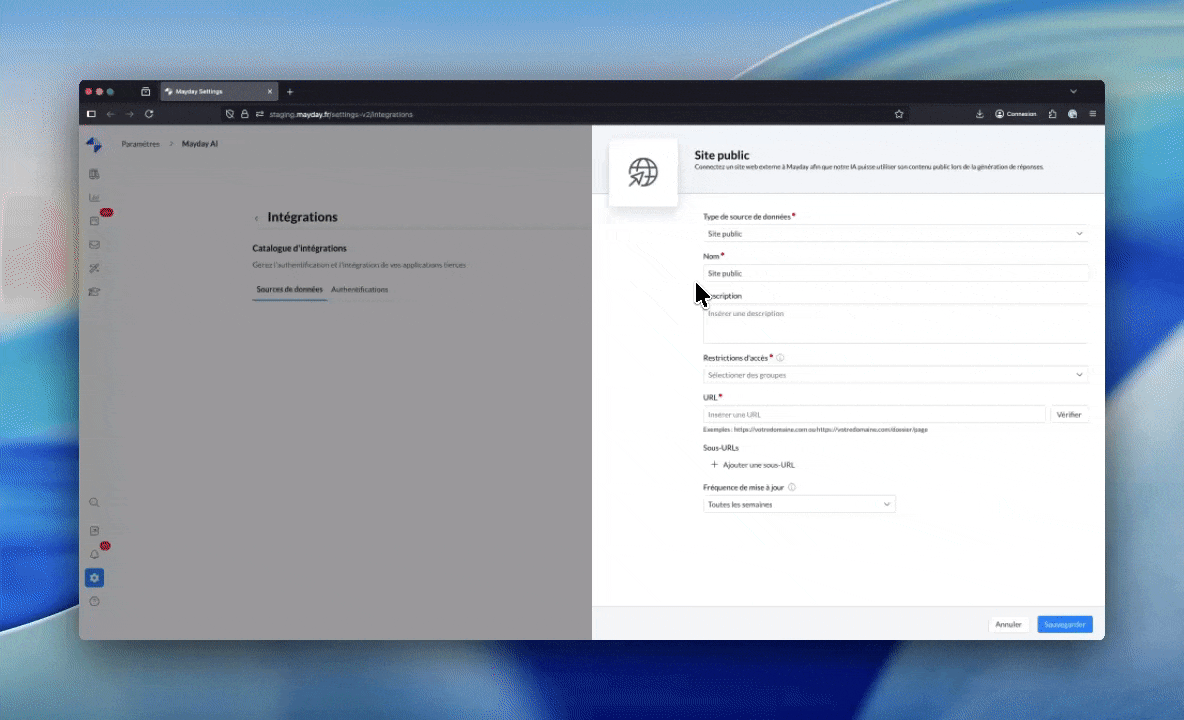
Task: Open the Type de source de données dropdown
Action: point(895,234)
